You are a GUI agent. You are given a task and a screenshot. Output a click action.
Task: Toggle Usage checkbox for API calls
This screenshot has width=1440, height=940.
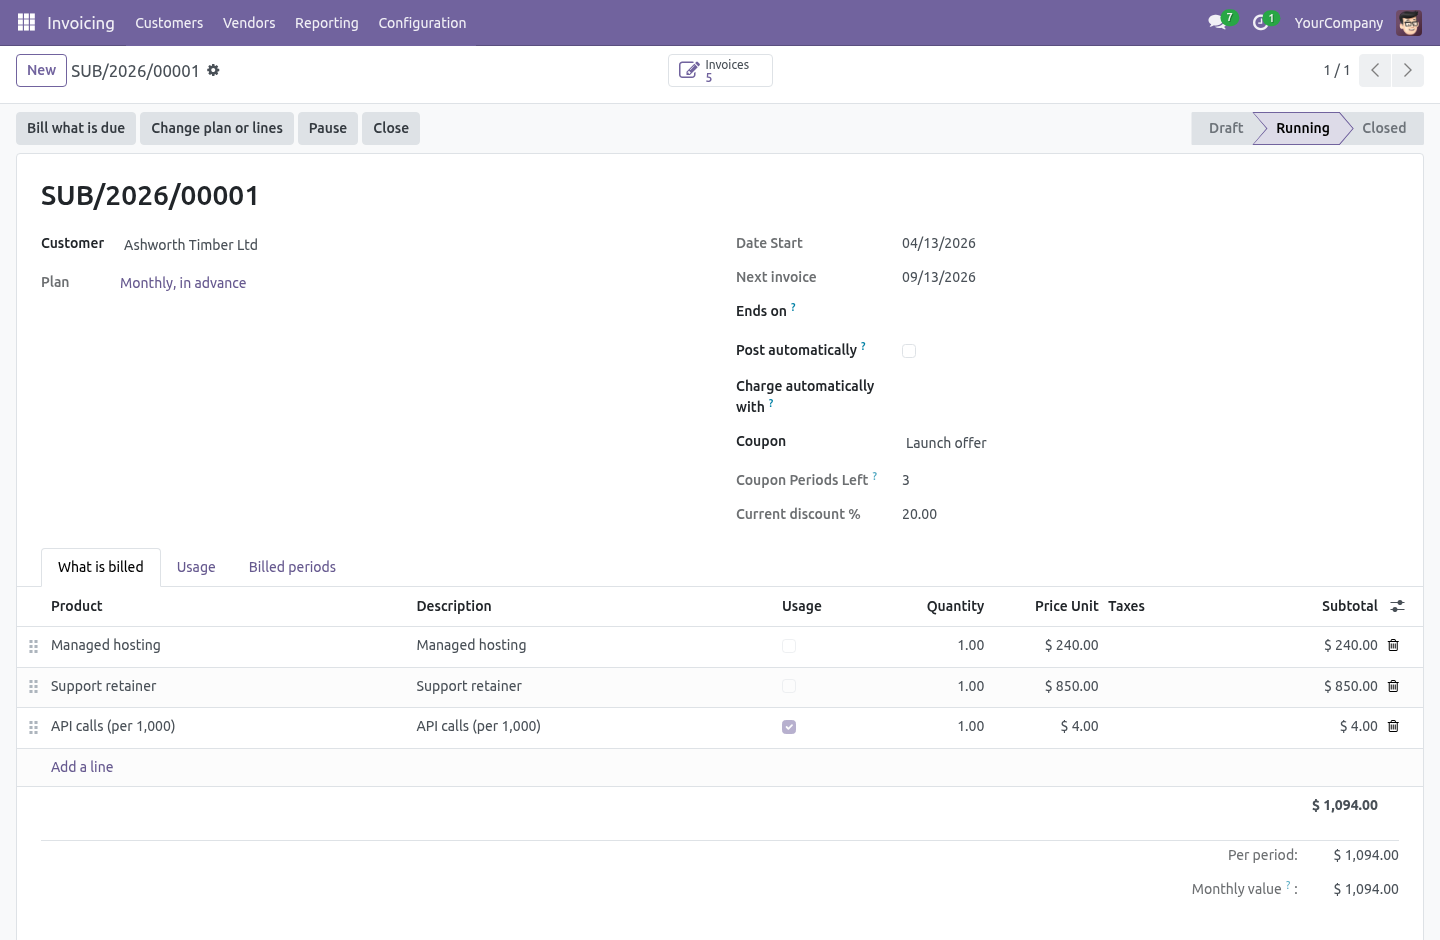click(x=789, y=727)
